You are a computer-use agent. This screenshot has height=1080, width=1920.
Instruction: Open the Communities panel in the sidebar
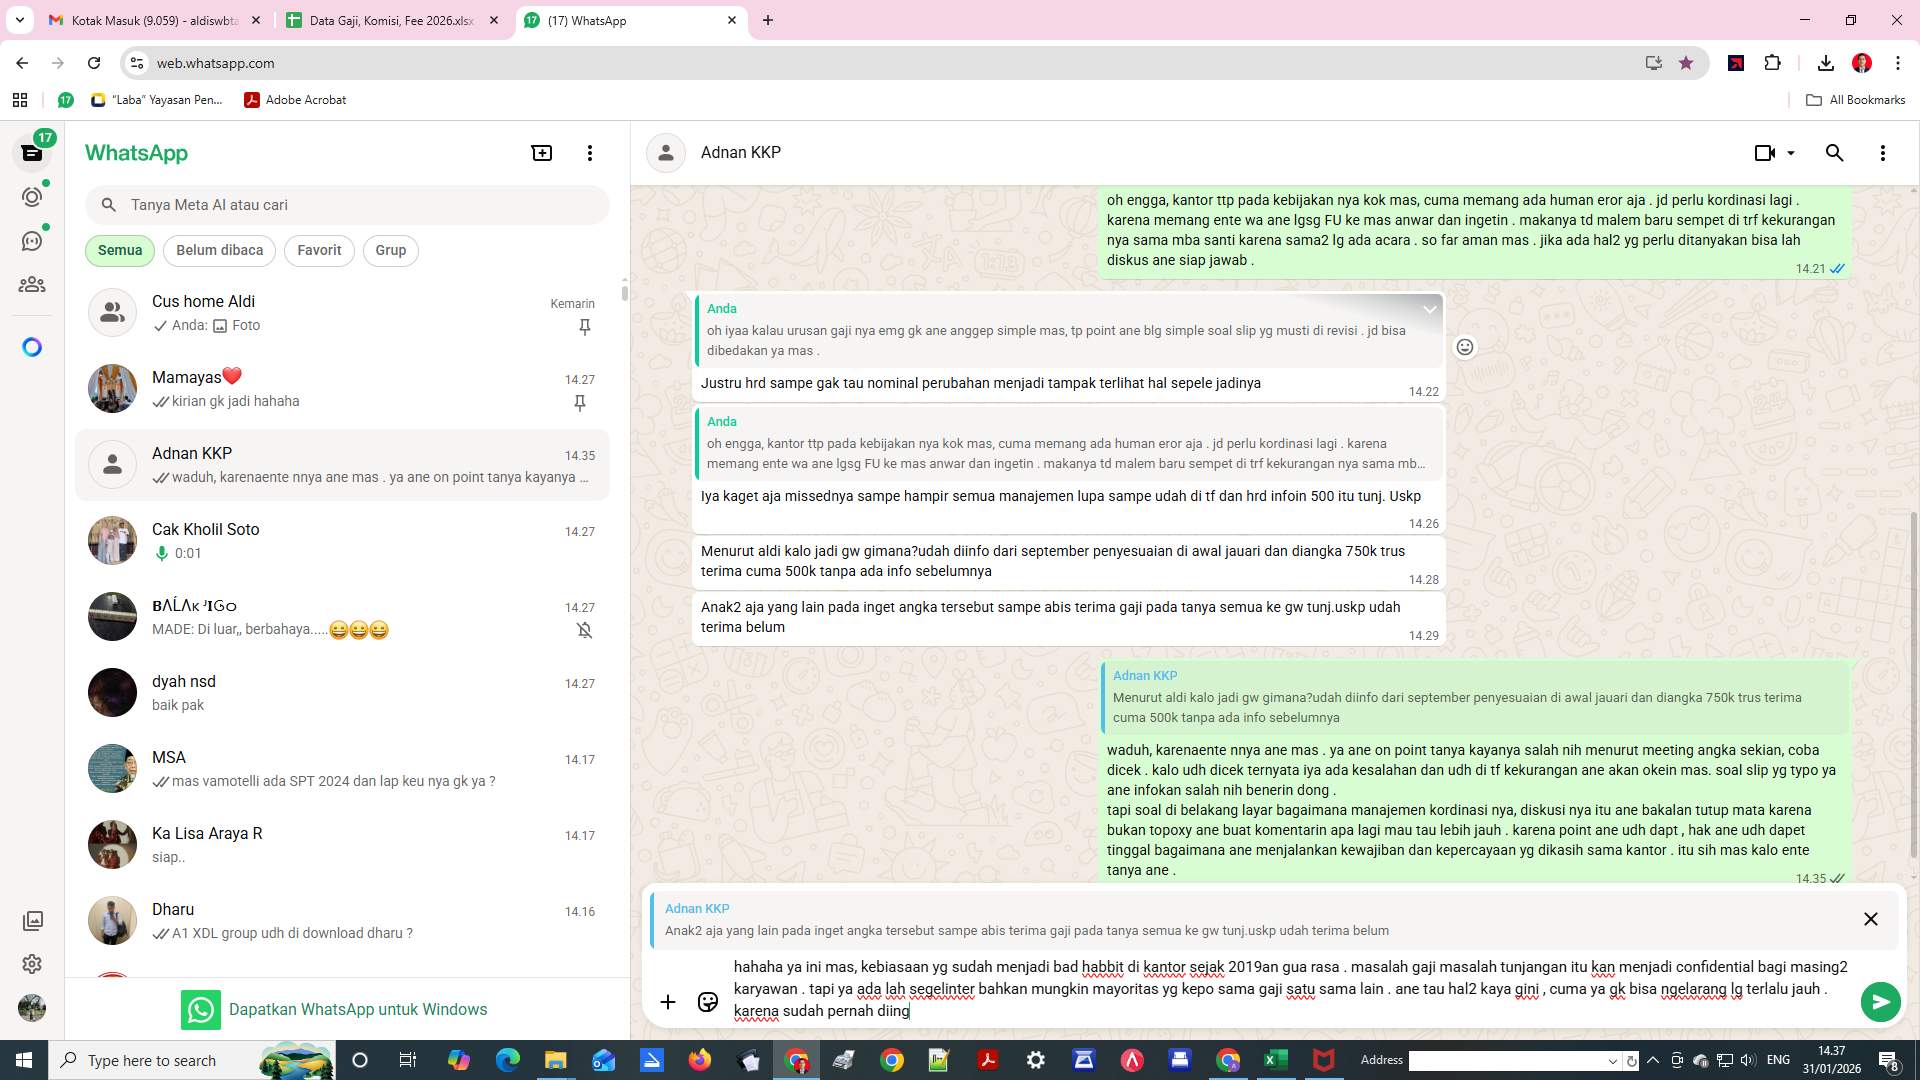point(33,284)
